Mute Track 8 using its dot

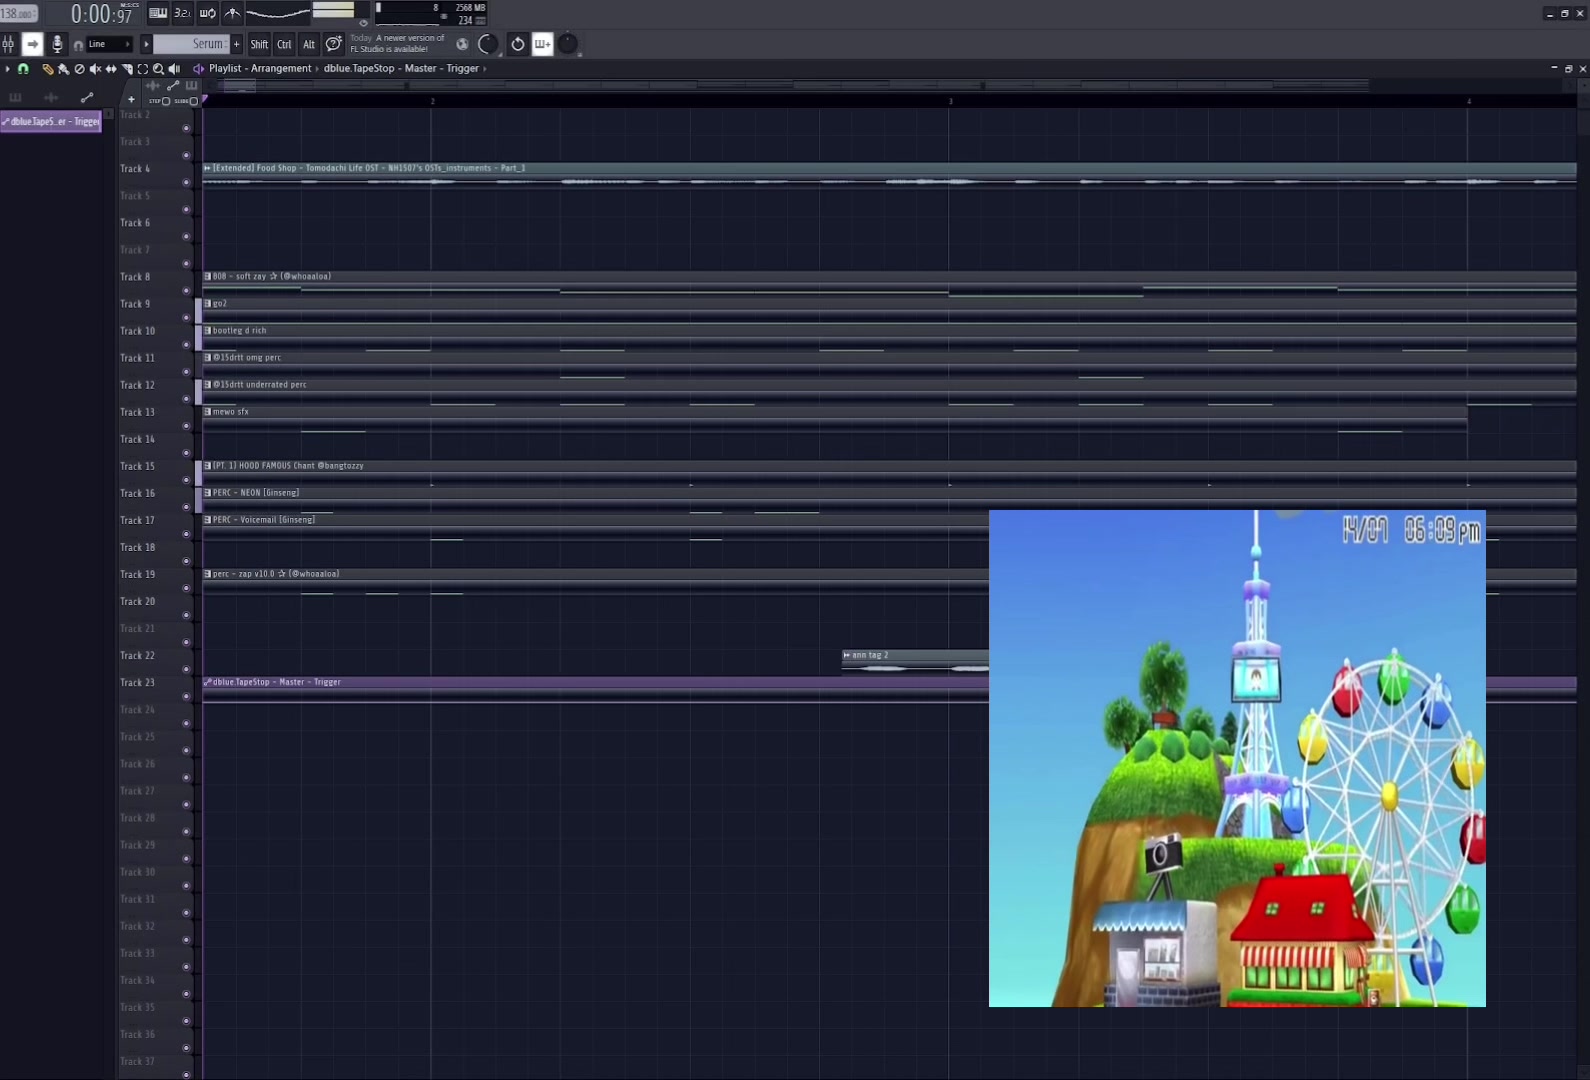[186, 290]
